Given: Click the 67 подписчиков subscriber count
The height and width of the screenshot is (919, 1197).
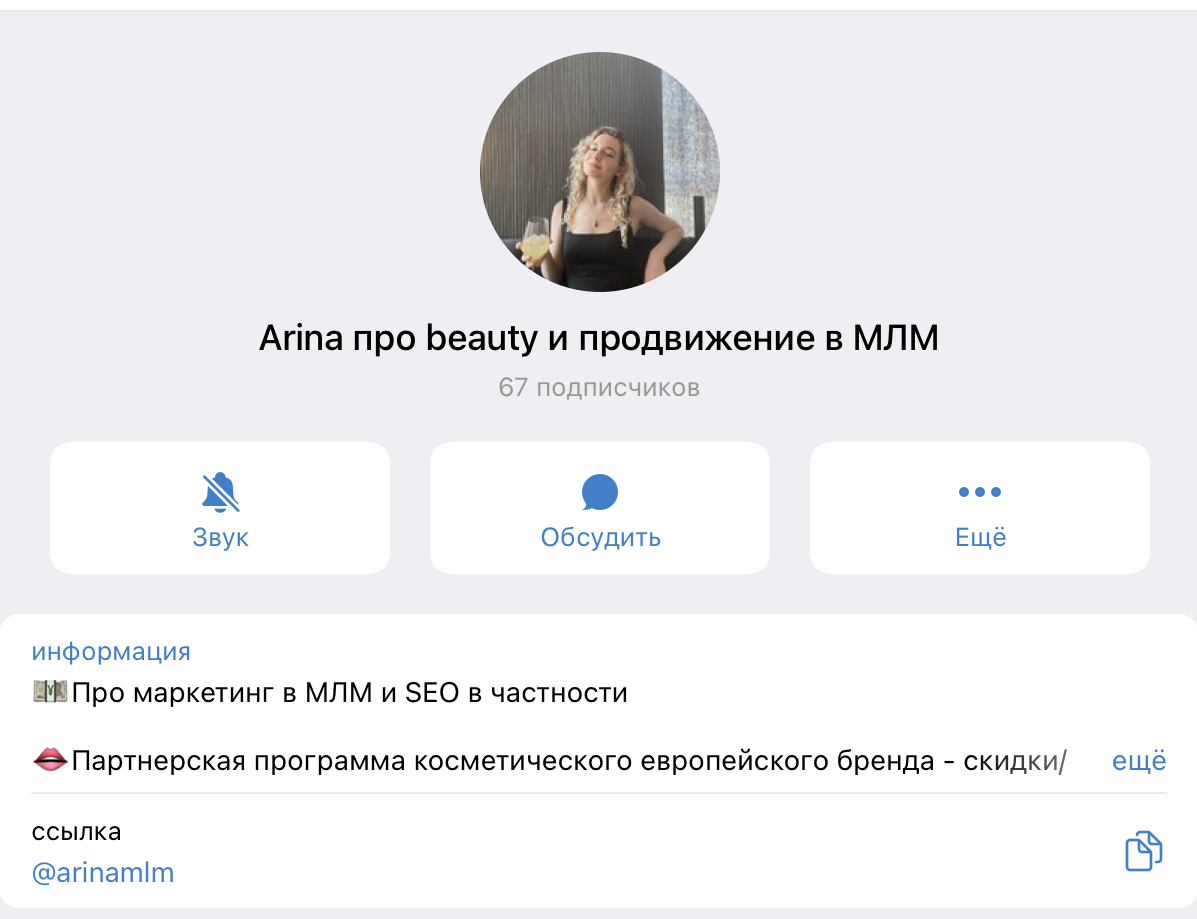Looking at the screenshot, I should [599, 387].
